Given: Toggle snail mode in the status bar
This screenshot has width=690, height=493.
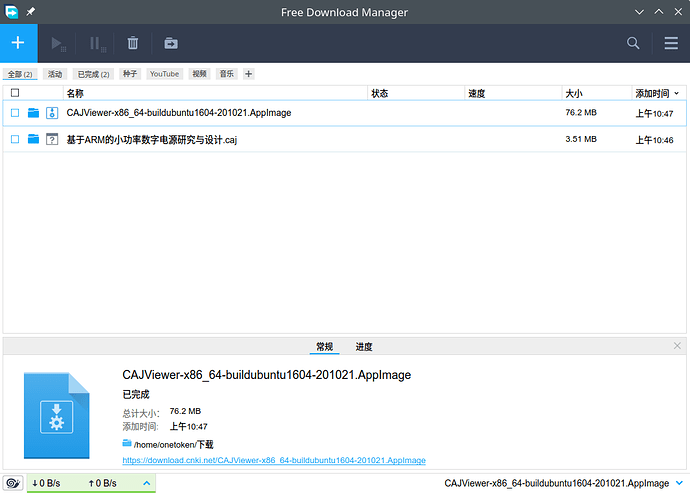Looking at the screenshot, I should (x=13, y=483).
